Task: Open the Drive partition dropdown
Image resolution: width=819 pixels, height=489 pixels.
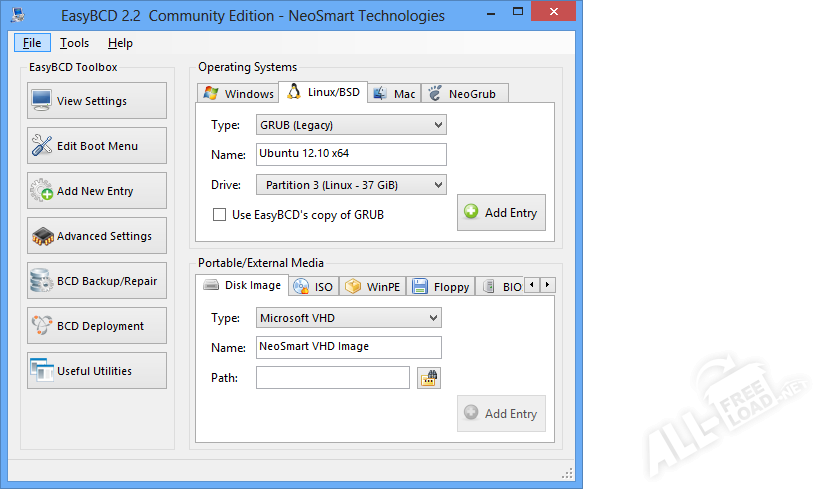Action: tap(350, 185)
